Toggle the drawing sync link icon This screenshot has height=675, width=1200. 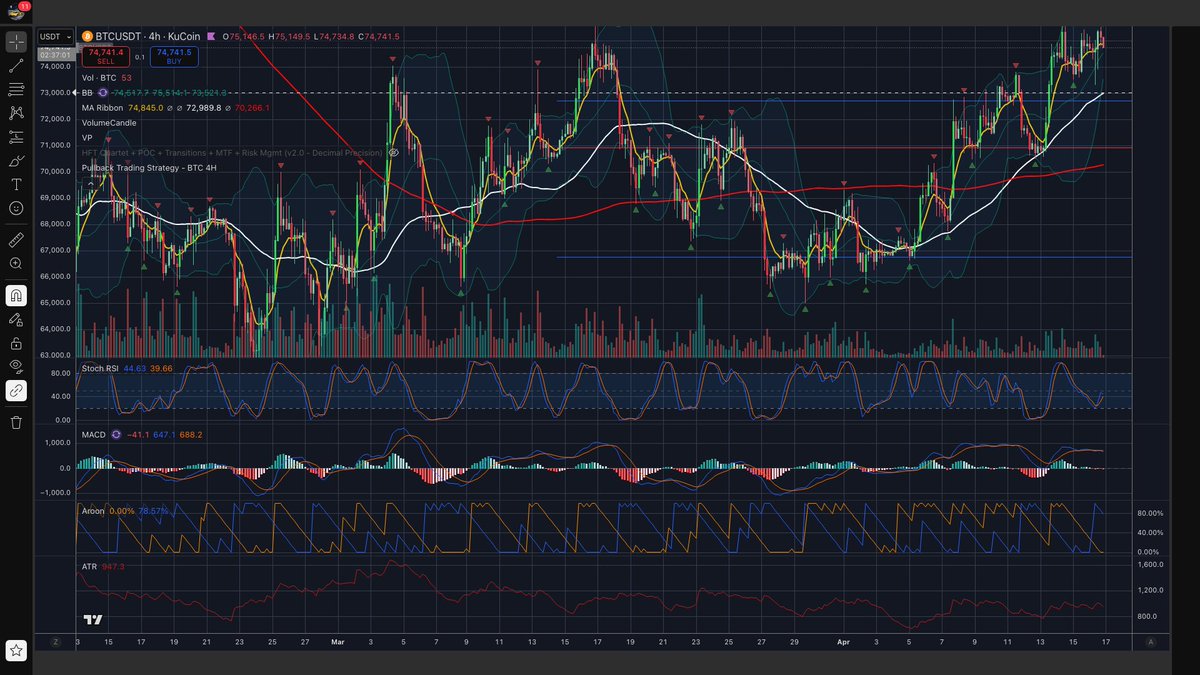pyautogui.click(x=16, y=391)
